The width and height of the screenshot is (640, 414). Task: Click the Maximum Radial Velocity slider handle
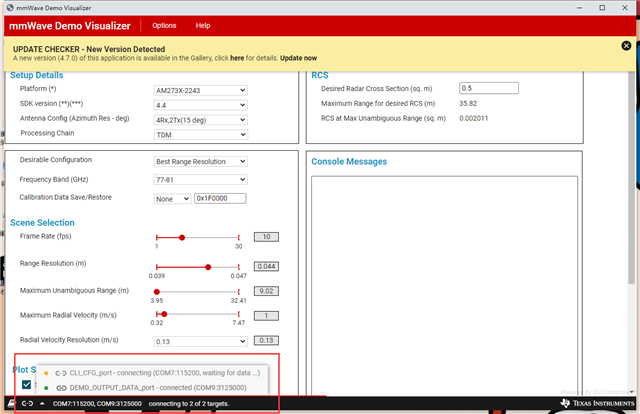tap(164, 314)
